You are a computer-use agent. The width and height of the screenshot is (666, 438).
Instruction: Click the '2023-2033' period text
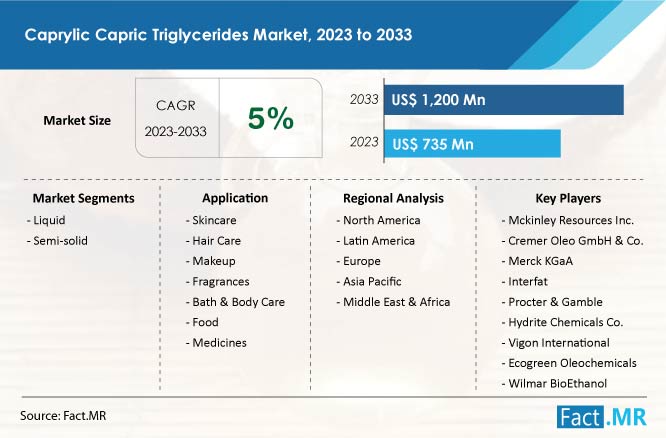pos(175,131)
